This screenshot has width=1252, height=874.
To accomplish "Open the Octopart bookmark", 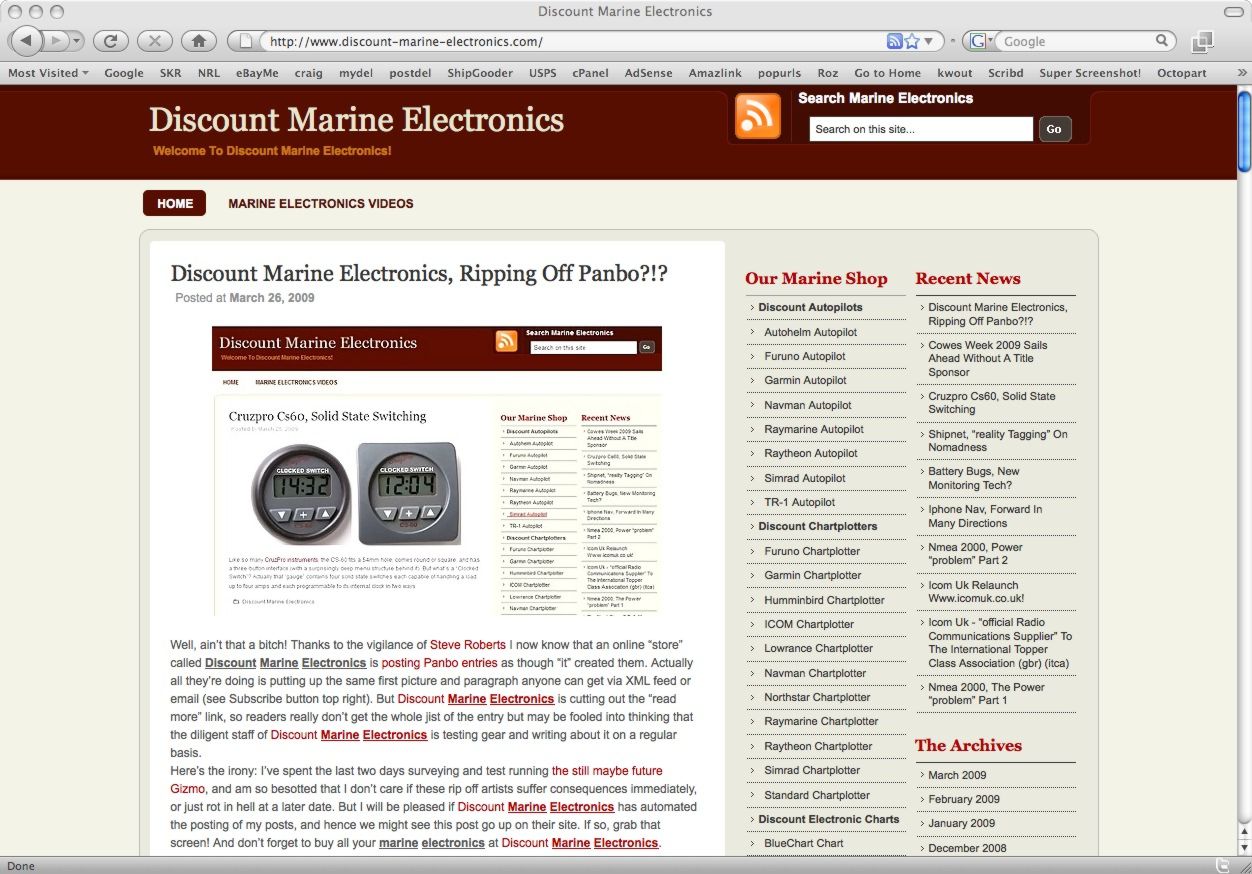I will [1182, 73].
